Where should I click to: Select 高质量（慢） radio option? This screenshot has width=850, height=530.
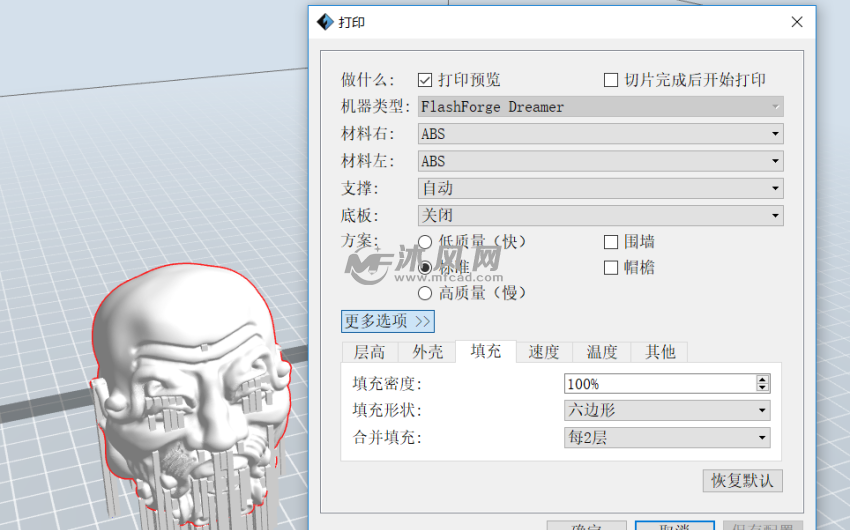click(425, 293)
